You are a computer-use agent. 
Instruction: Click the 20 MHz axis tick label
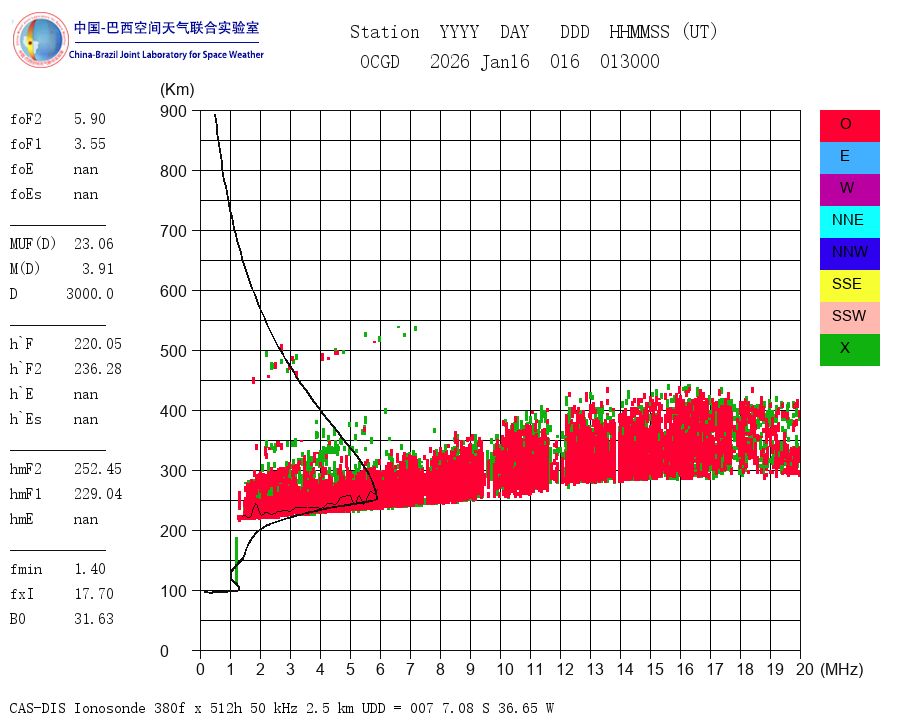point(805,669)
